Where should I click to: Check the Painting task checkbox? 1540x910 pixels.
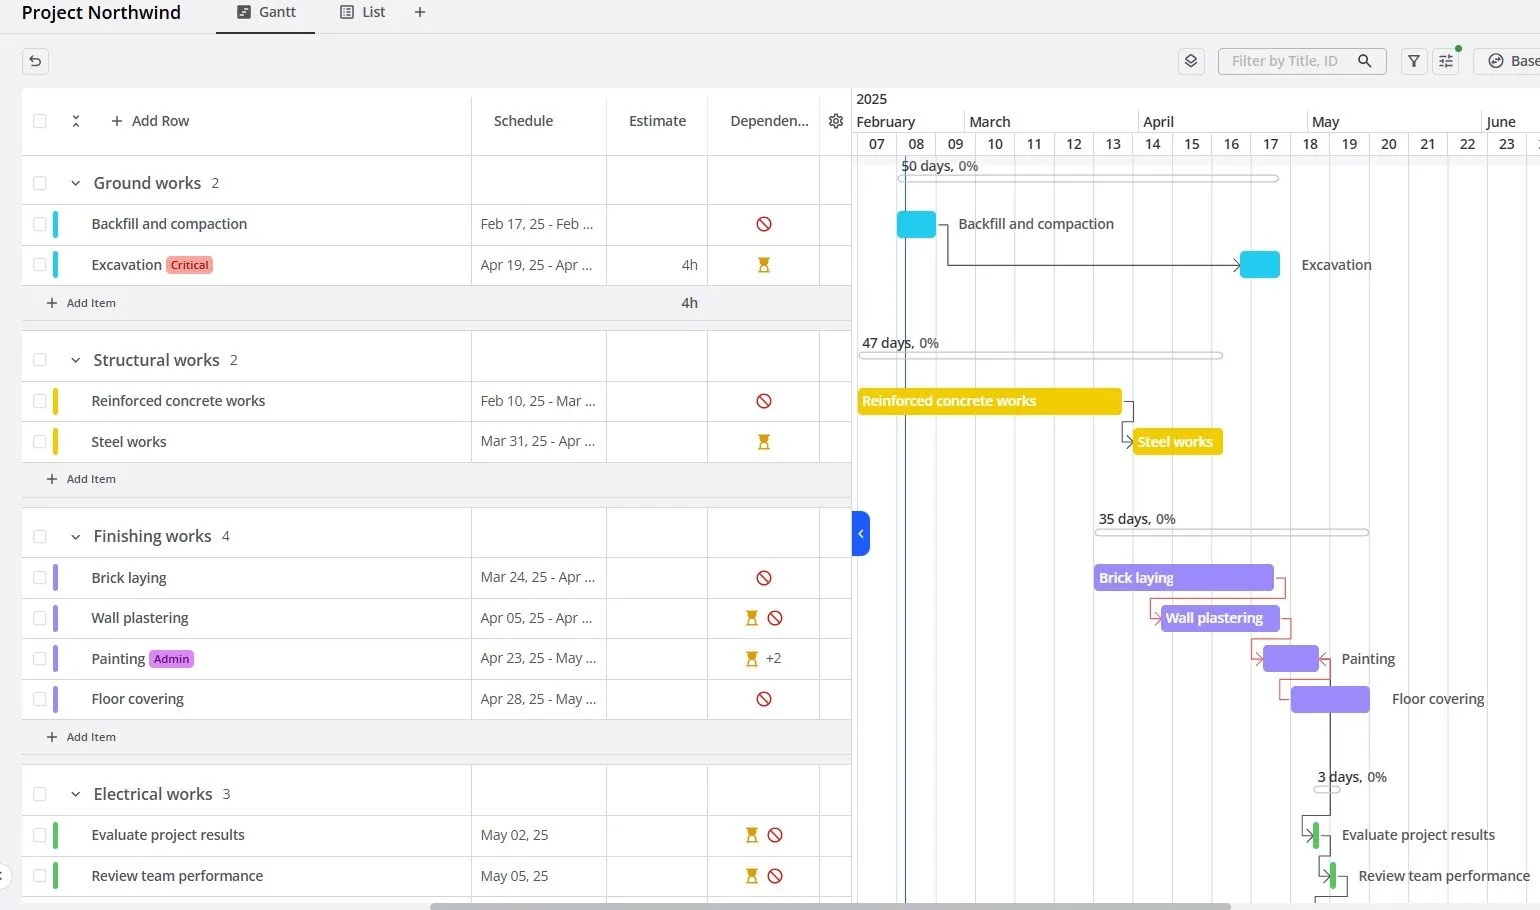[39, 658]
